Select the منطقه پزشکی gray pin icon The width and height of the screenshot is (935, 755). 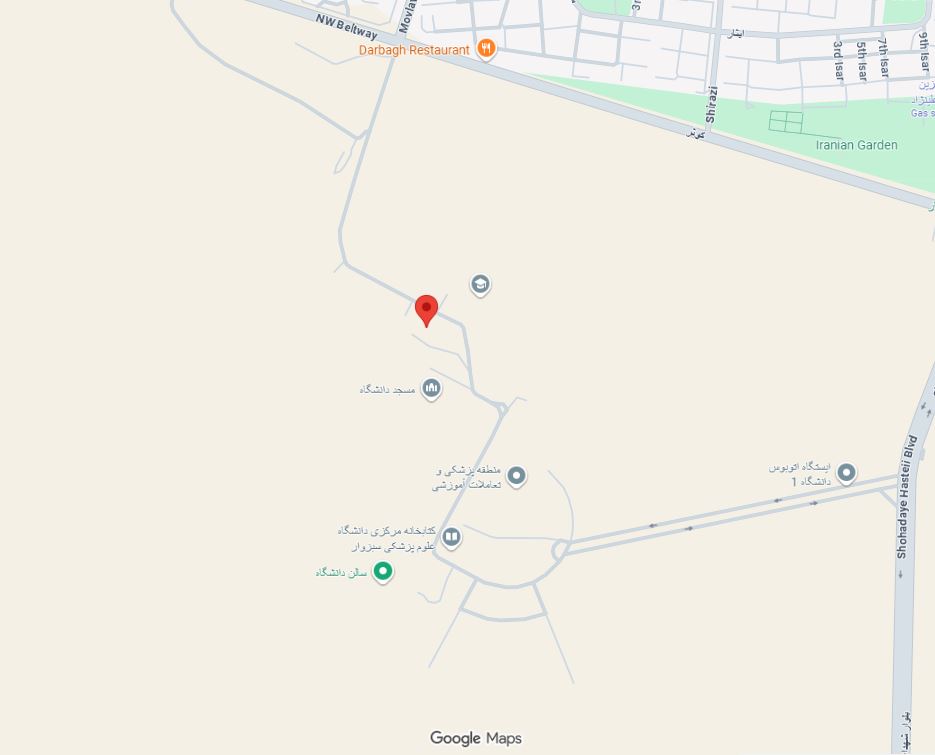(516, 476)
